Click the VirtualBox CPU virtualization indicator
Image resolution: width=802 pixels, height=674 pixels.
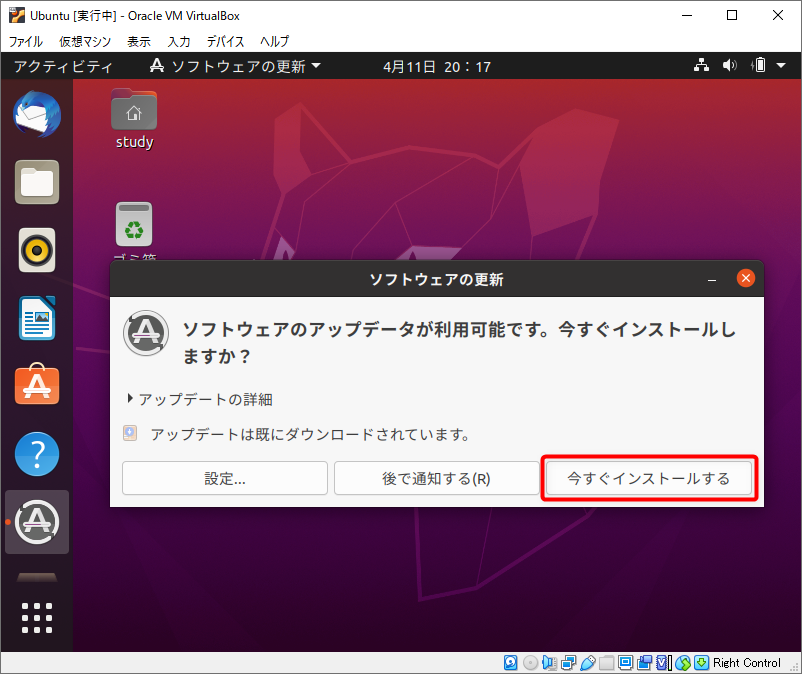pyautogui.click(x=664, y=663)
